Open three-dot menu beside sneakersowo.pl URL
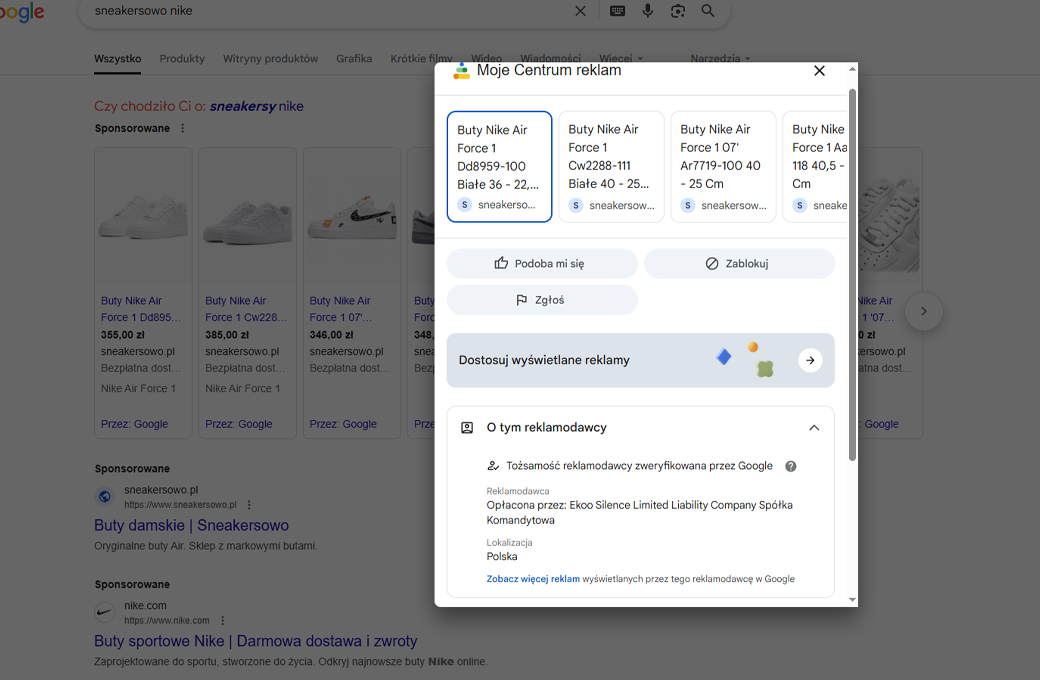The width and height of the screenshot is (1040, 680). pyautogui.click(x=249, y=505)
